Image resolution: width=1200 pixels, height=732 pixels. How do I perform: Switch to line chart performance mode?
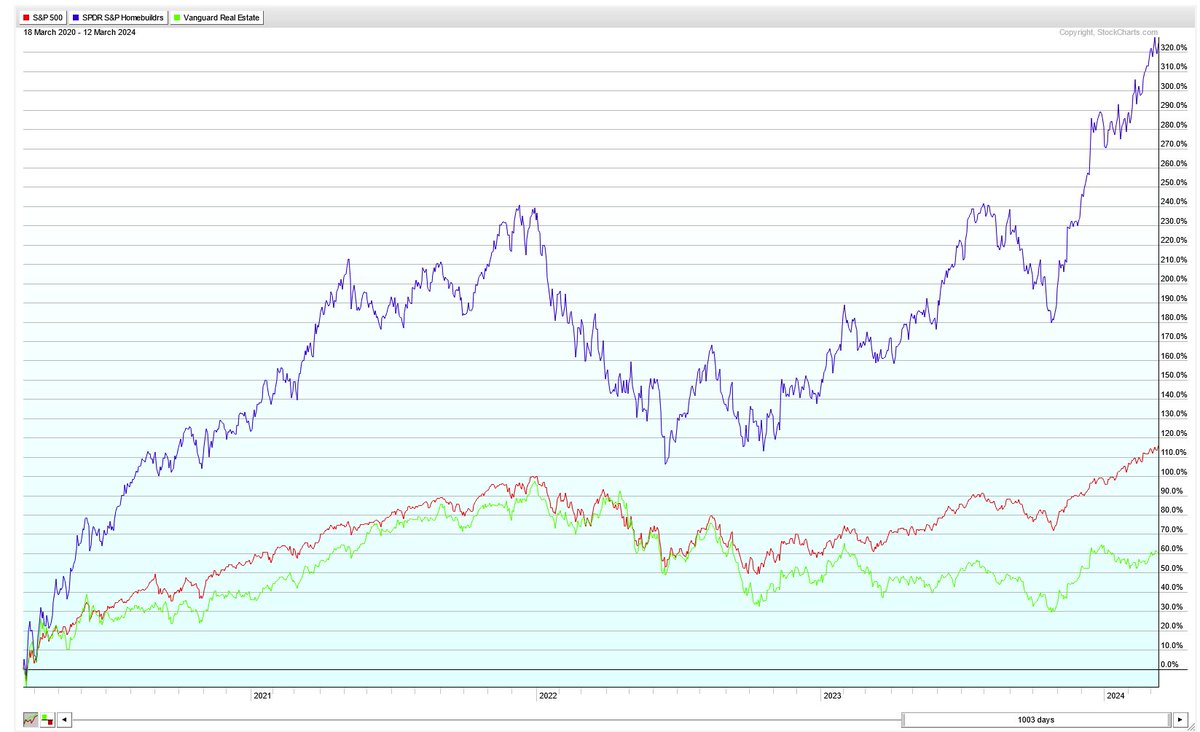point(30,719)
